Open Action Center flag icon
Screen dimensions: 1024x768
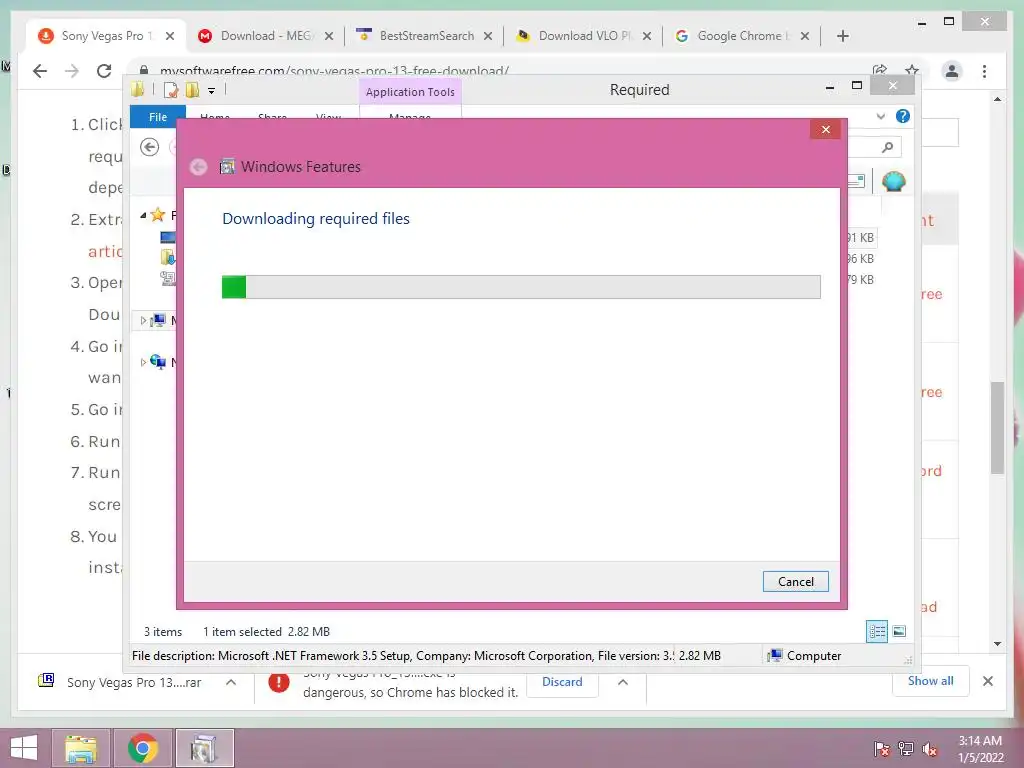[881, 749]
